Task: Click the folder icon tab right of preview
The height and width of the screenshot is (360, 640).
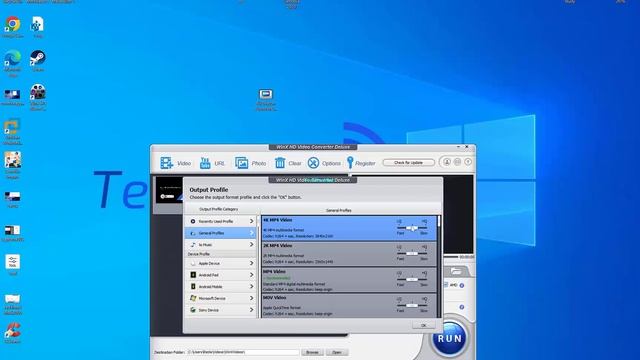Action: pyautogui.click(x=456, y=271)
